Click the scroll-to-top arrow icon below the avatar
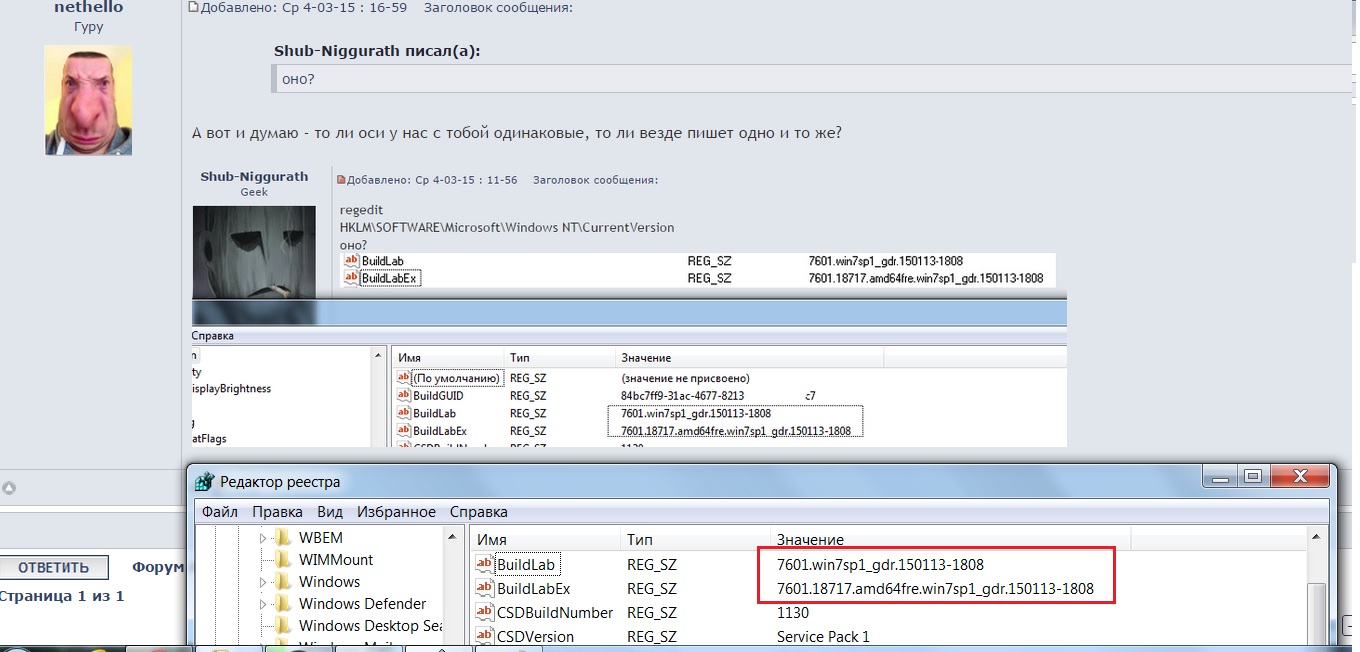 click(x=9, y=488)
